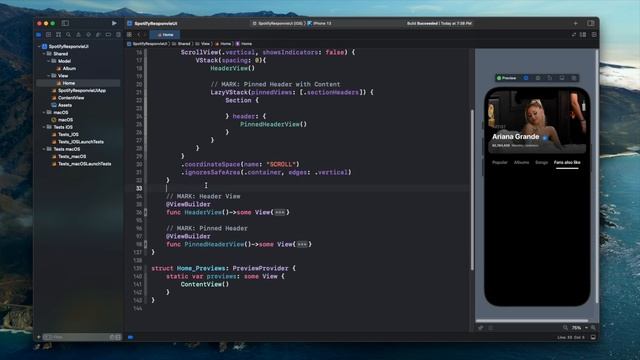Run the project with the play button
The image size is (640, 360).
[x=114, y=23]
